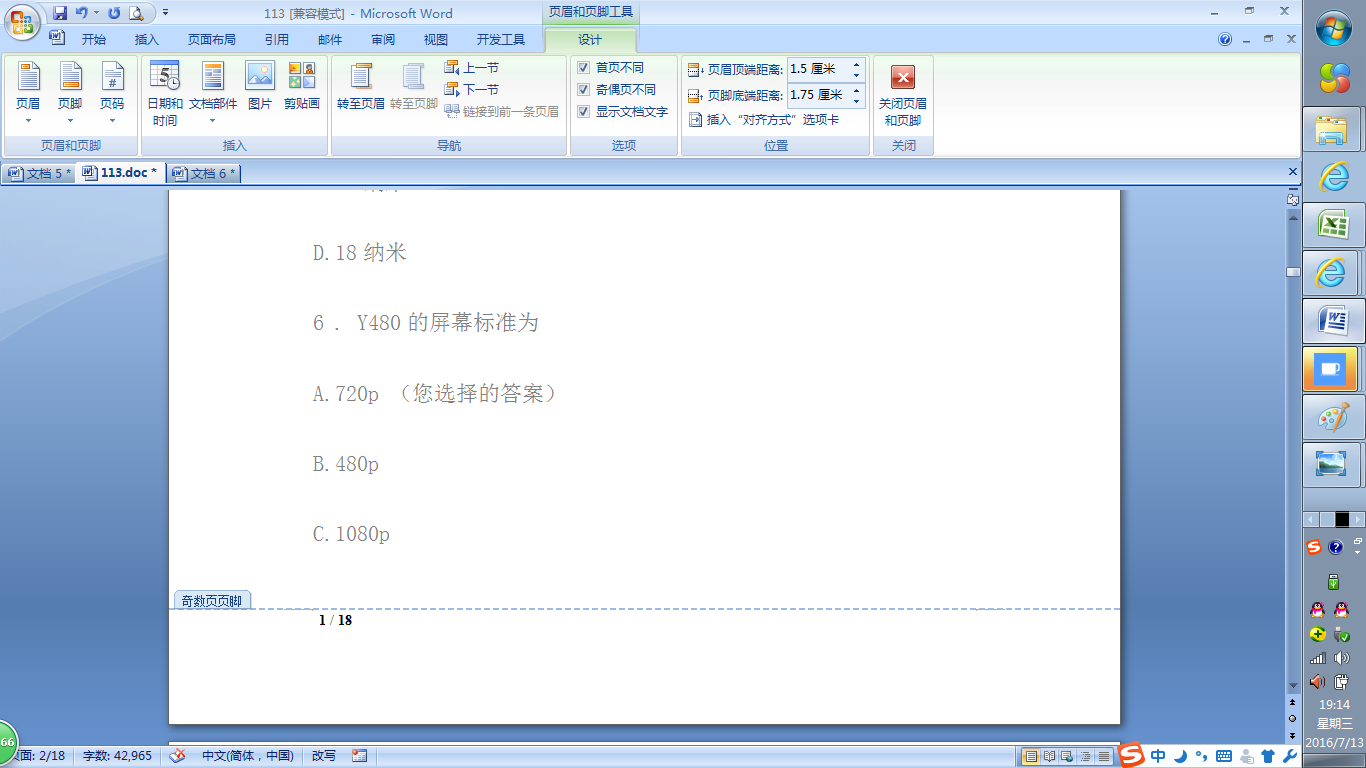Open 审阅 ribbon tab
Viewport: 1366px width, 768px height.
pos(383,40)
